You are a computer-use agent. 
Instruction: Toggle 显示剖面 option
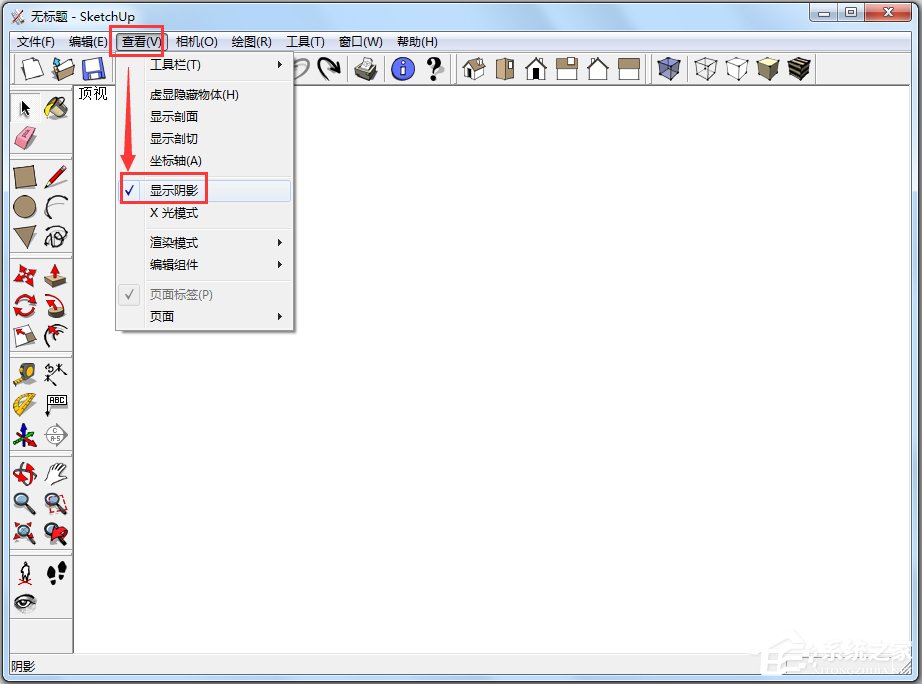click(x=205, y=116)
